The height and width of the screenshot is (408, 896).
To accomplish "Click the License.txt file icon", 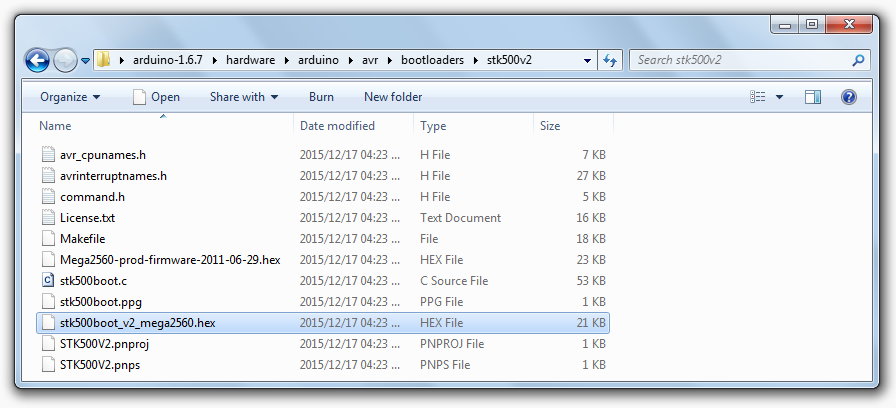I will coord(48,217).
